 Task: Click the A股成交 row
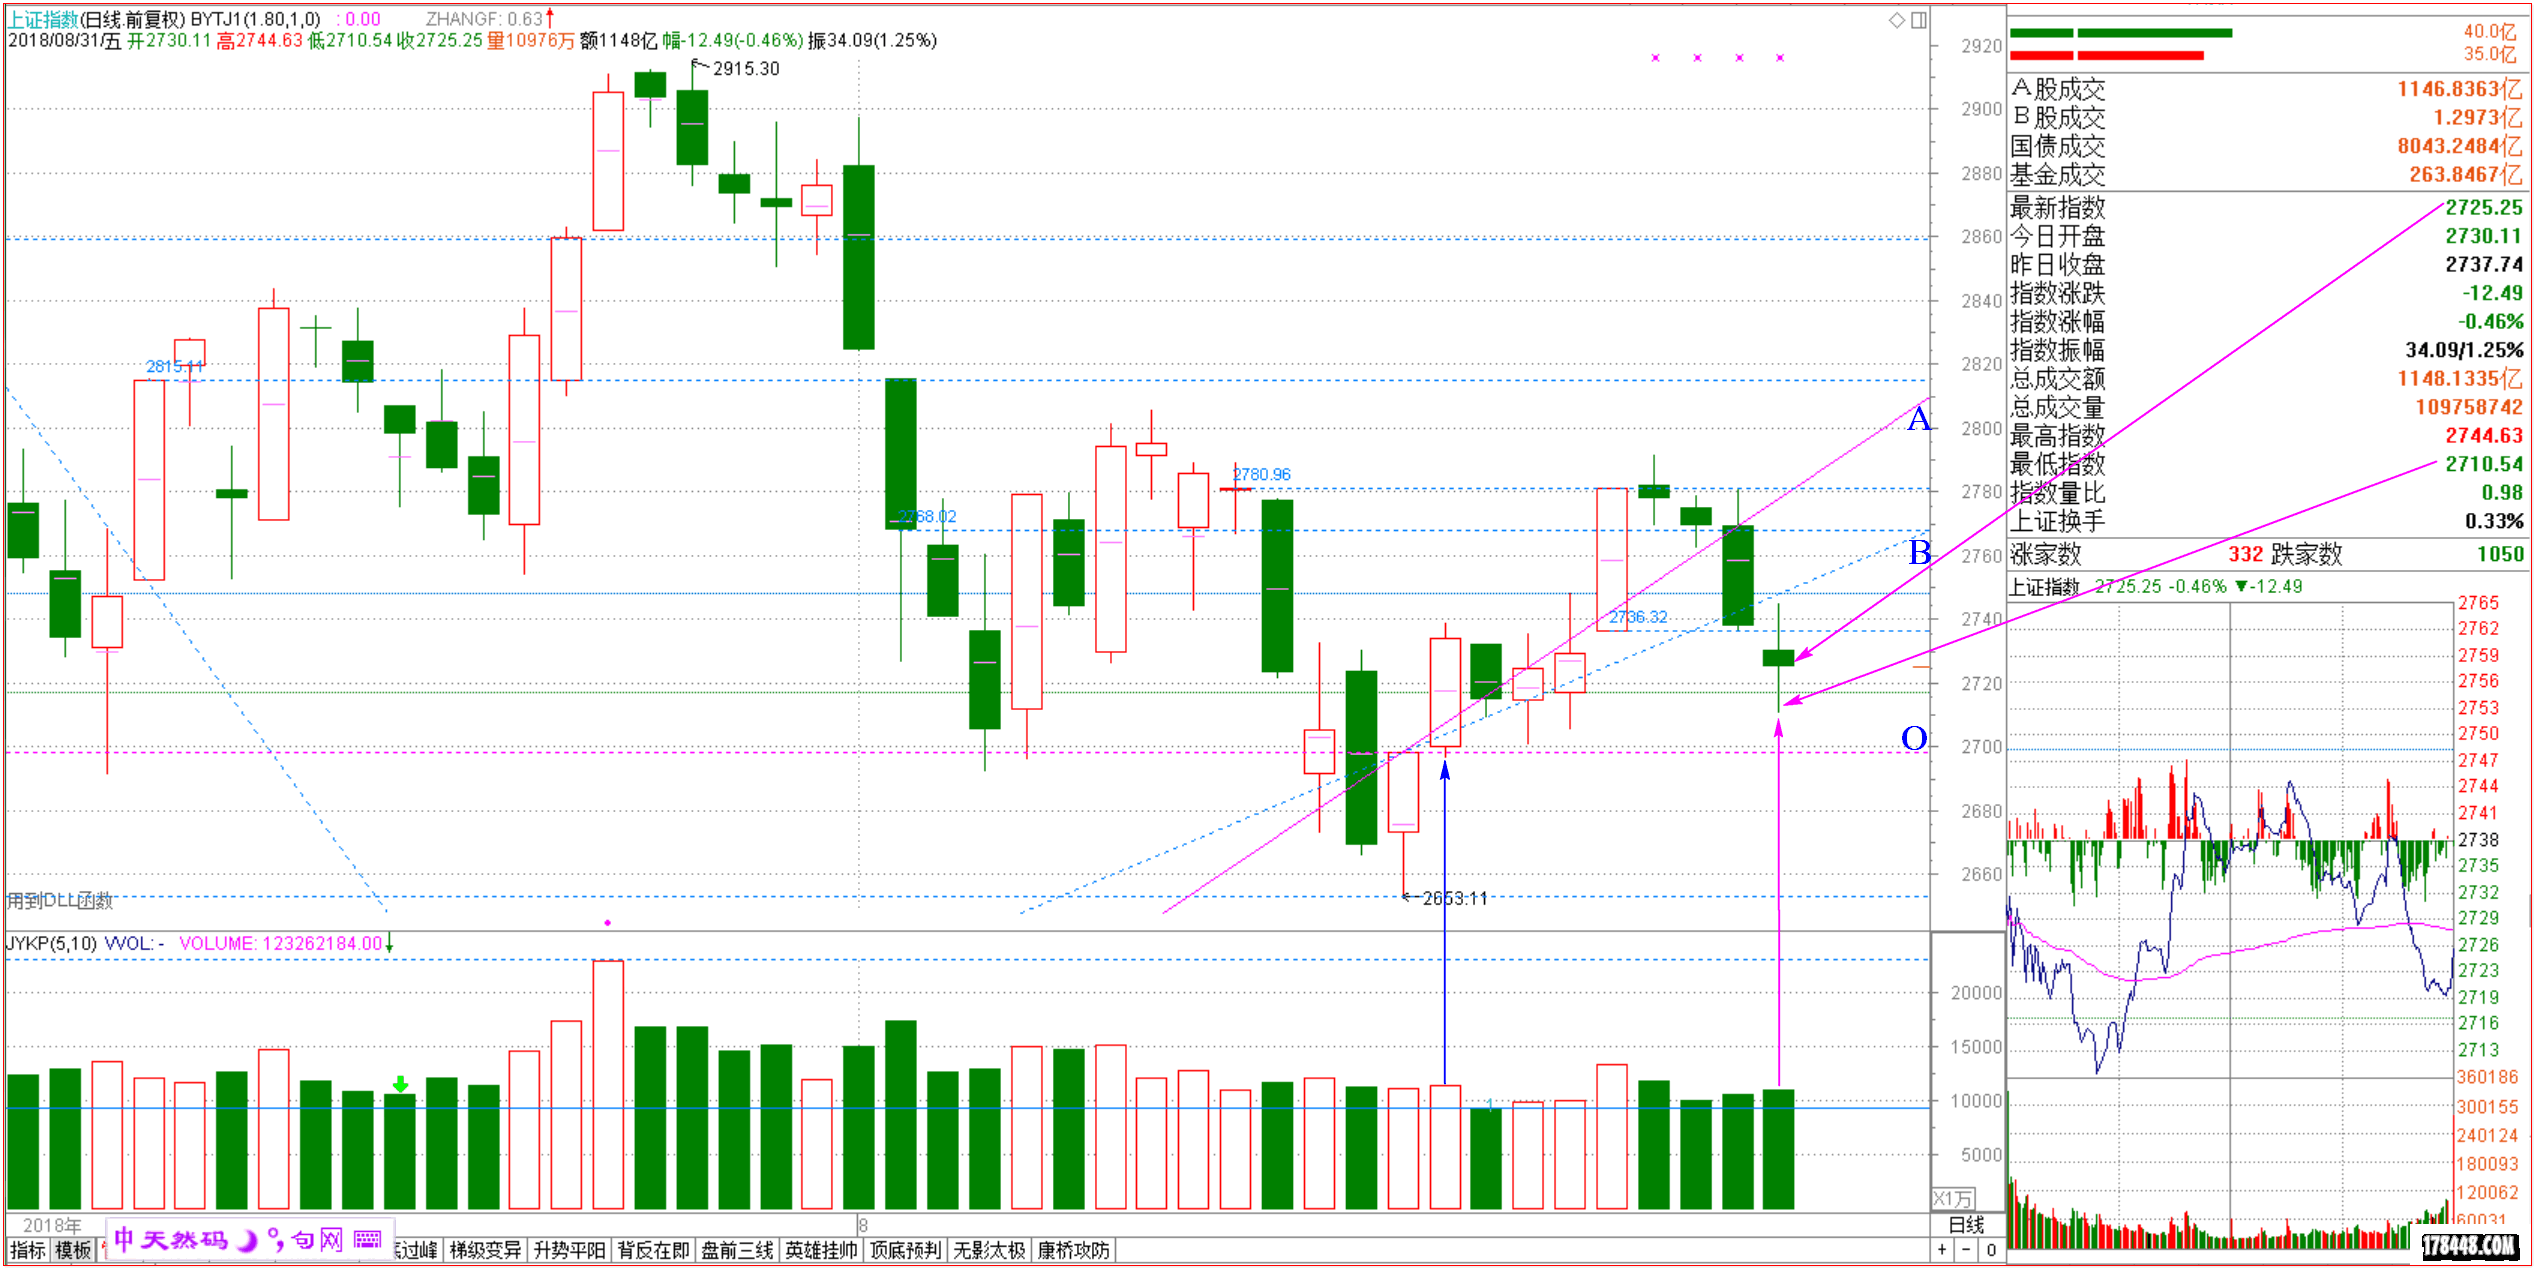pyautogui.click(x=2266, y=89)
